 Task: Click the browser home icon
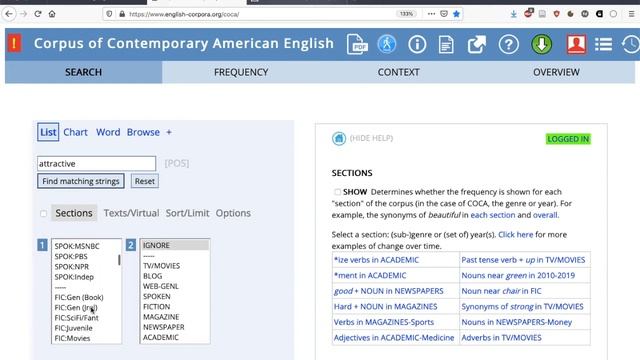[x=52, y=14]
